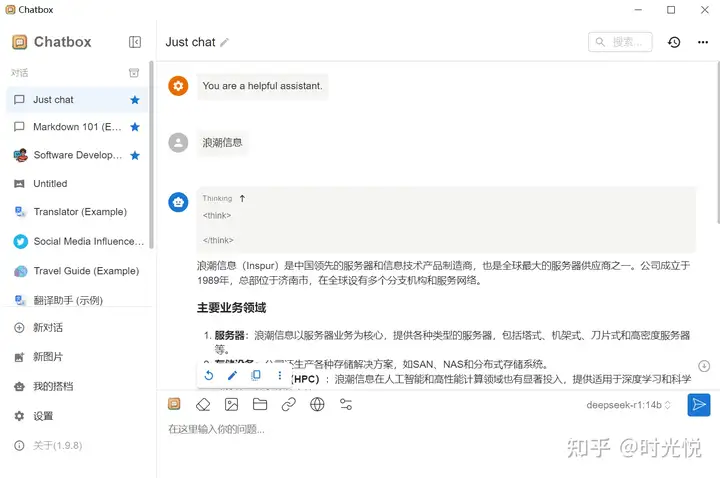This screenshot has width=720, height=478.
Task: Toggle star on Markdown 101 conversation
Action: tap(135, 127)
